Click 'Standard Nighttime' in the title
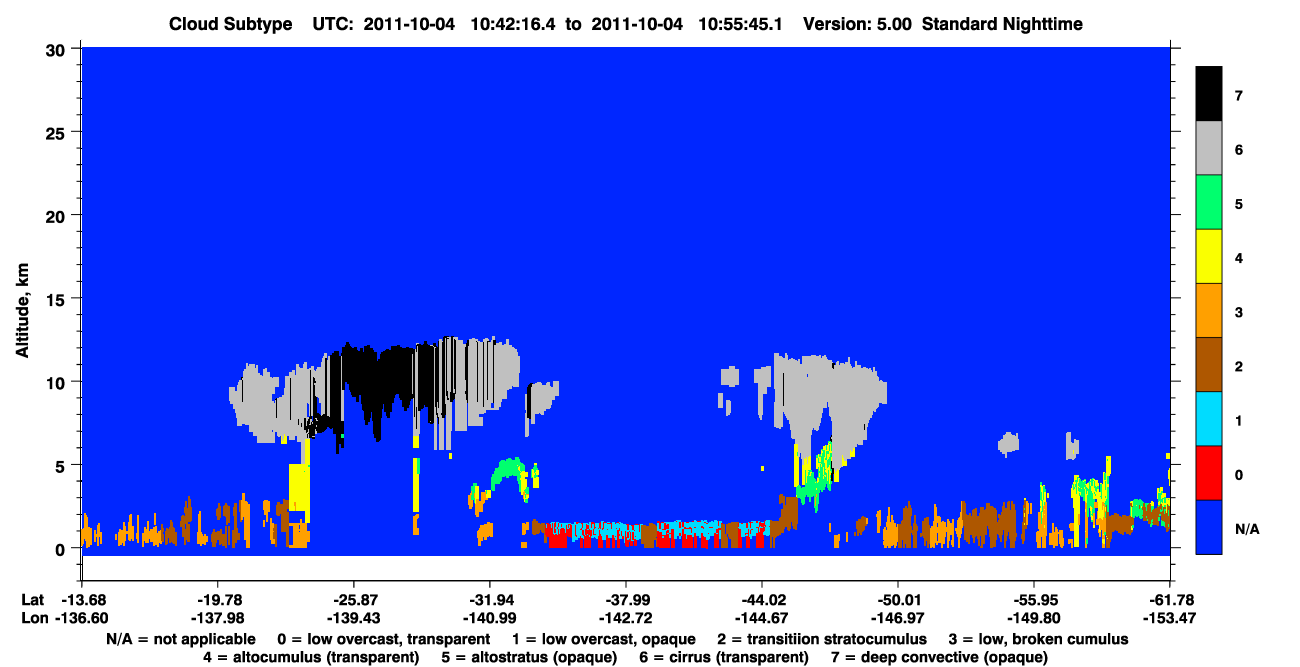The image size is (1300, 667). pos(1002,23)
